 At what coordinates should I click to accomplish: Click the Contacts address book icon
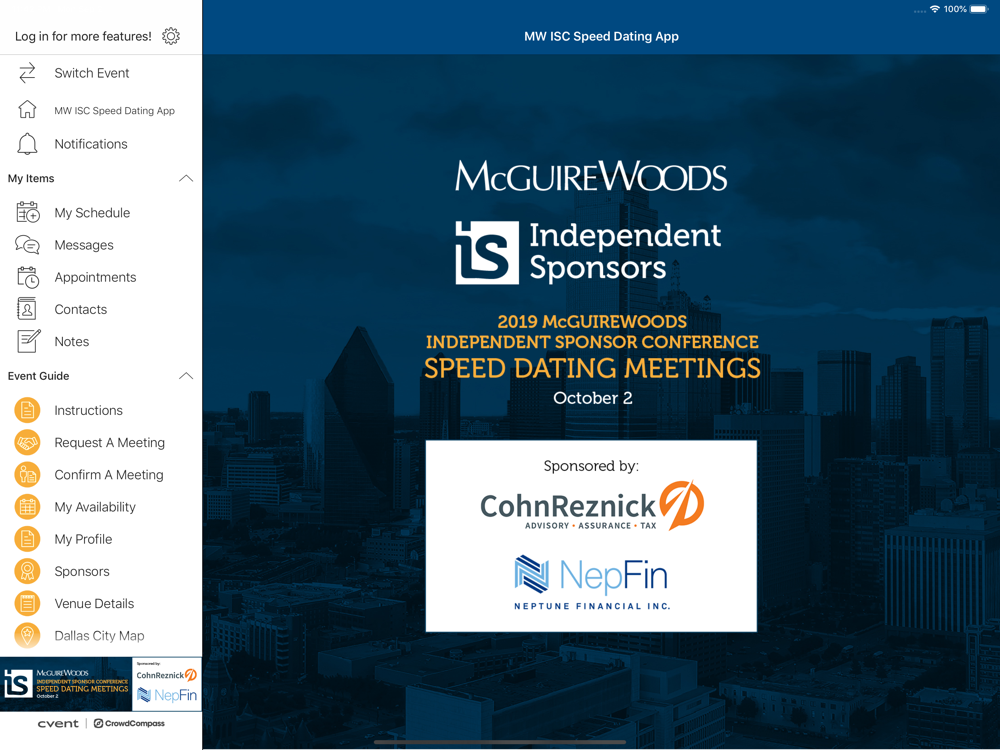coord(27,309)
